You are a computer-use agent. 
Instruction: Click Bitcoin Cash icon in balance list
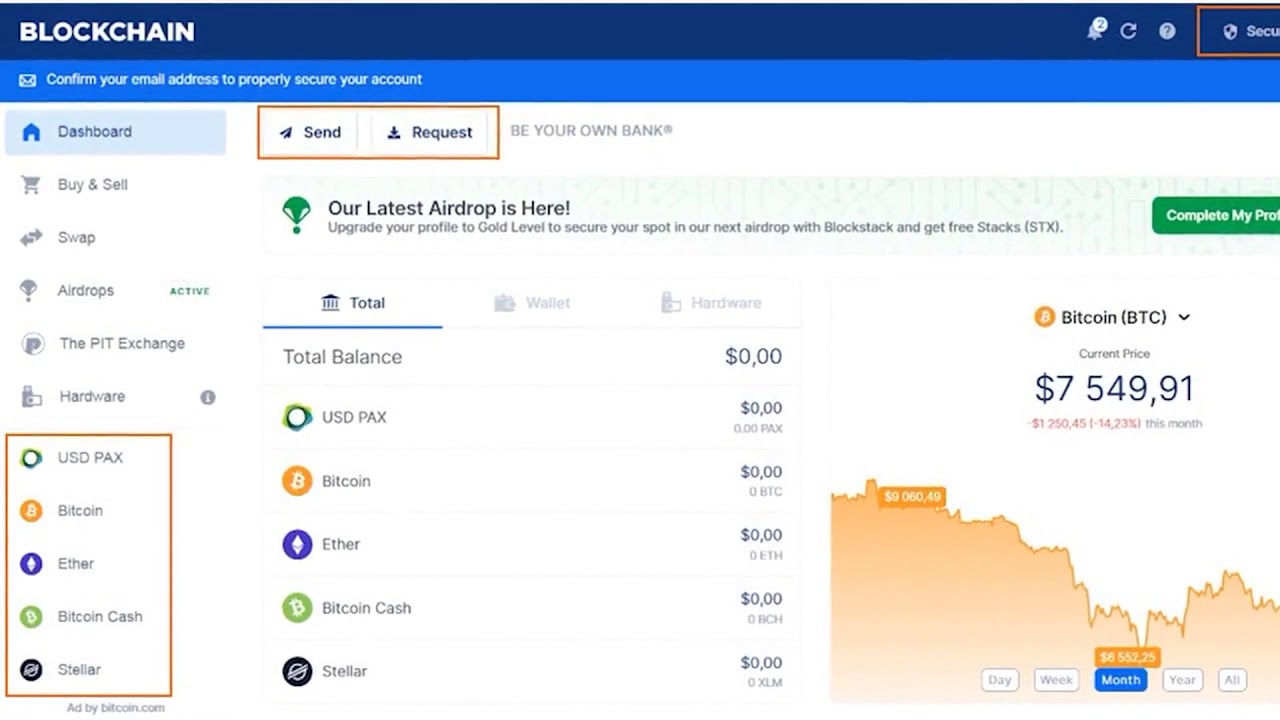(x=297, y=608)
